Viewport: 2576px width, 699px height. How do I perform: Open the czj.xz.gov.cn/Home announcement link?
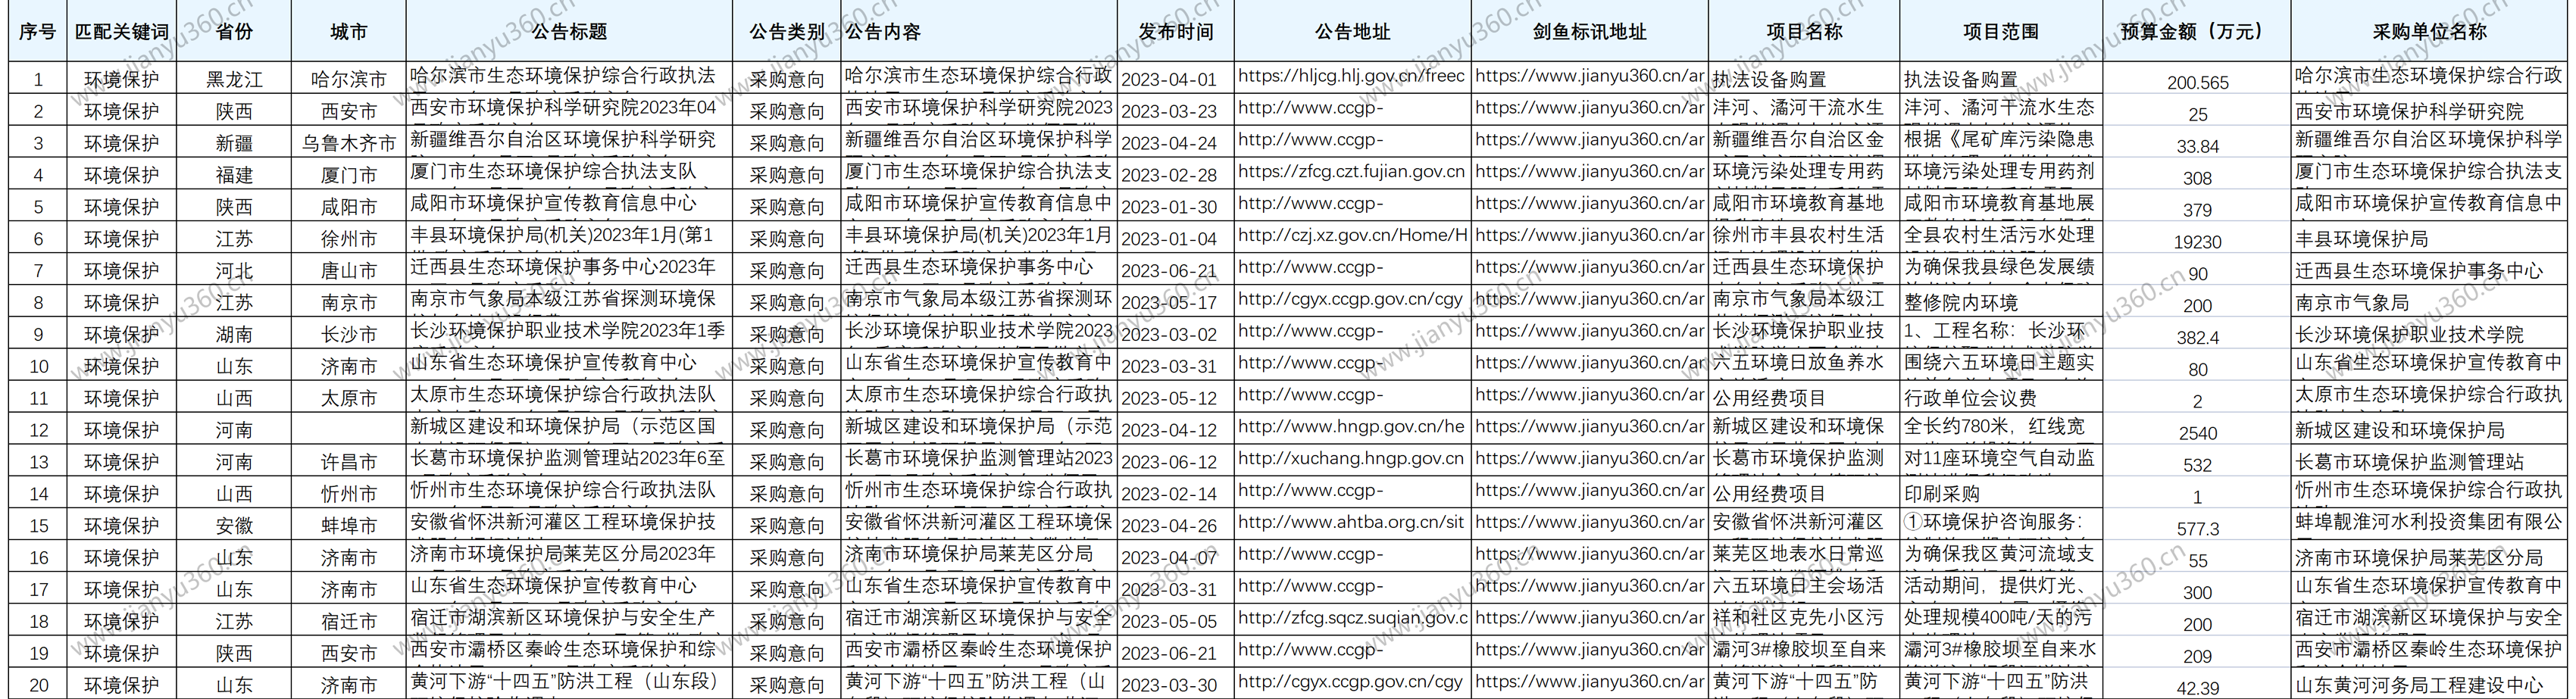pos(1352,236)
